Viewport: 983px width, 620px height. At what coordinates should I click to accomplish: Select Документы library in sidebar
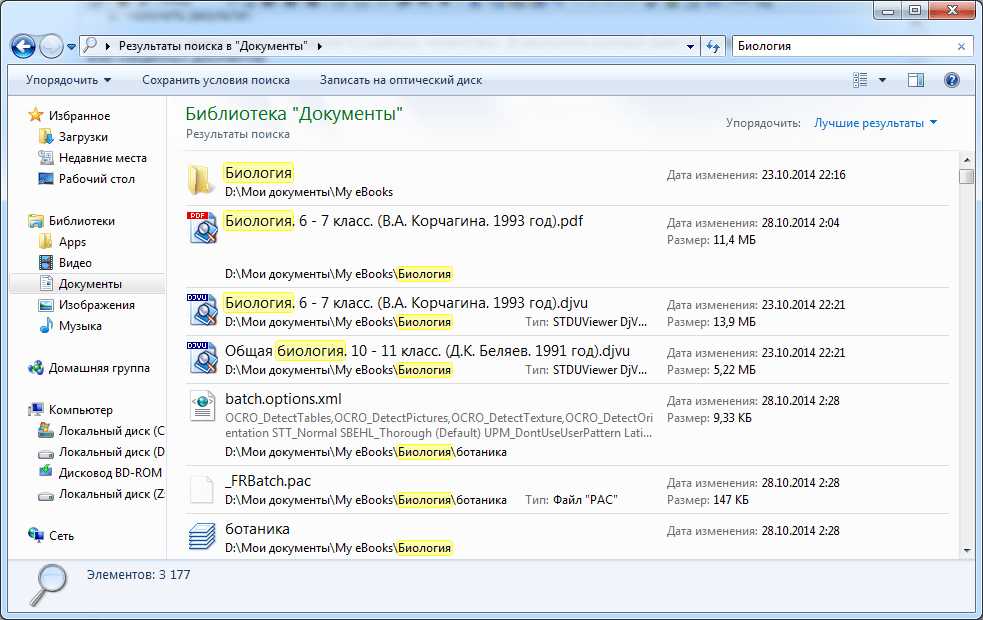tap(88, 284)
